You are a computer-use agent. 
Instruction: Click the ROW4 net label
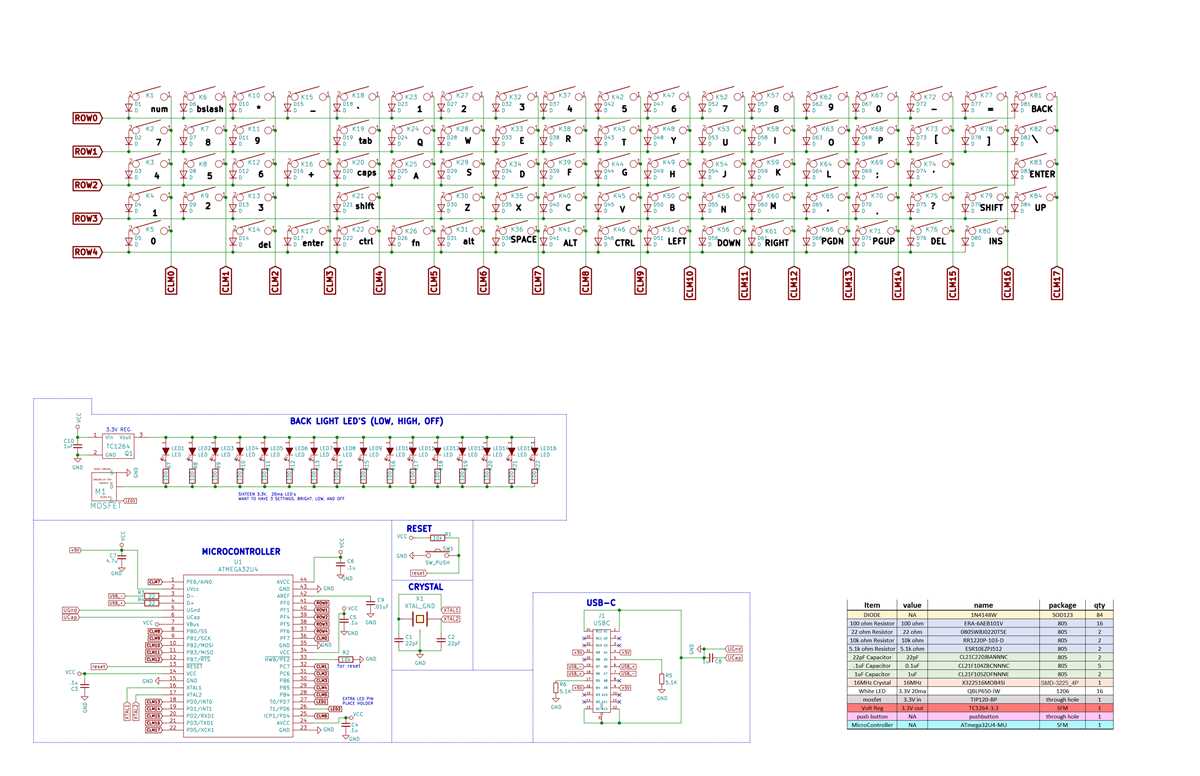87,252
